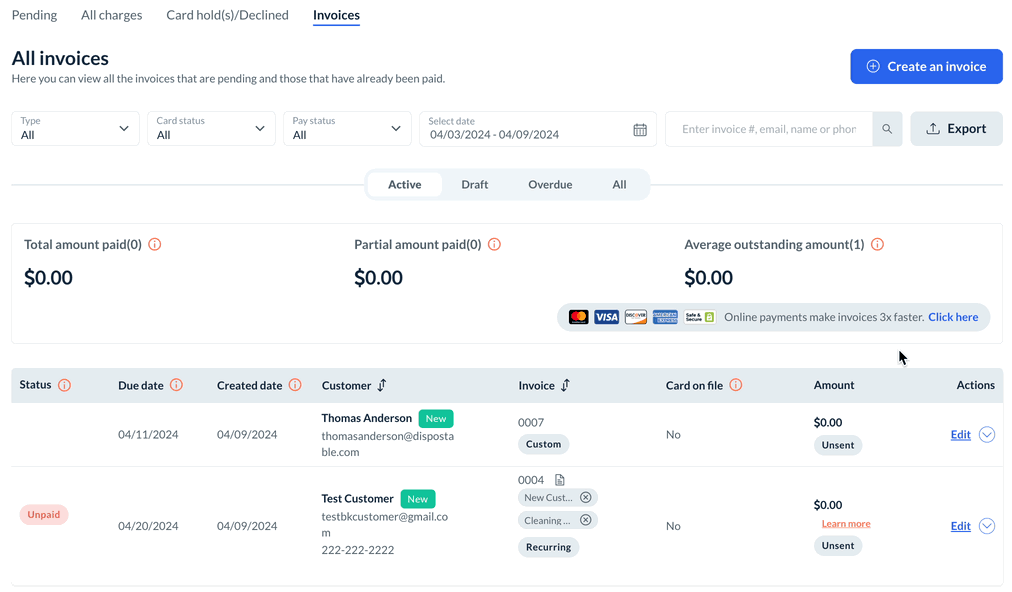Open the Card hold(s)/Declined tab

click(227, 15)
